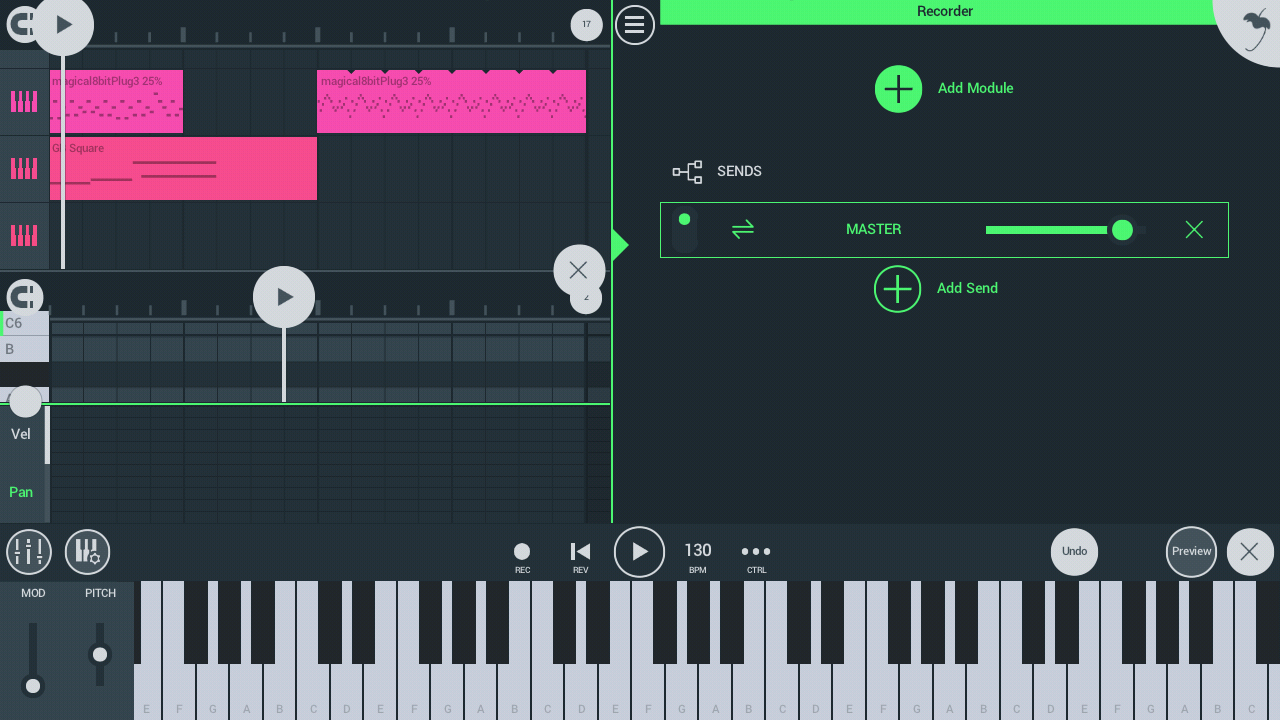This screenshot has height=720, width=1280.
Task: Click the Add Module text label
Action: pyautogui.click(x=975, y=89)
